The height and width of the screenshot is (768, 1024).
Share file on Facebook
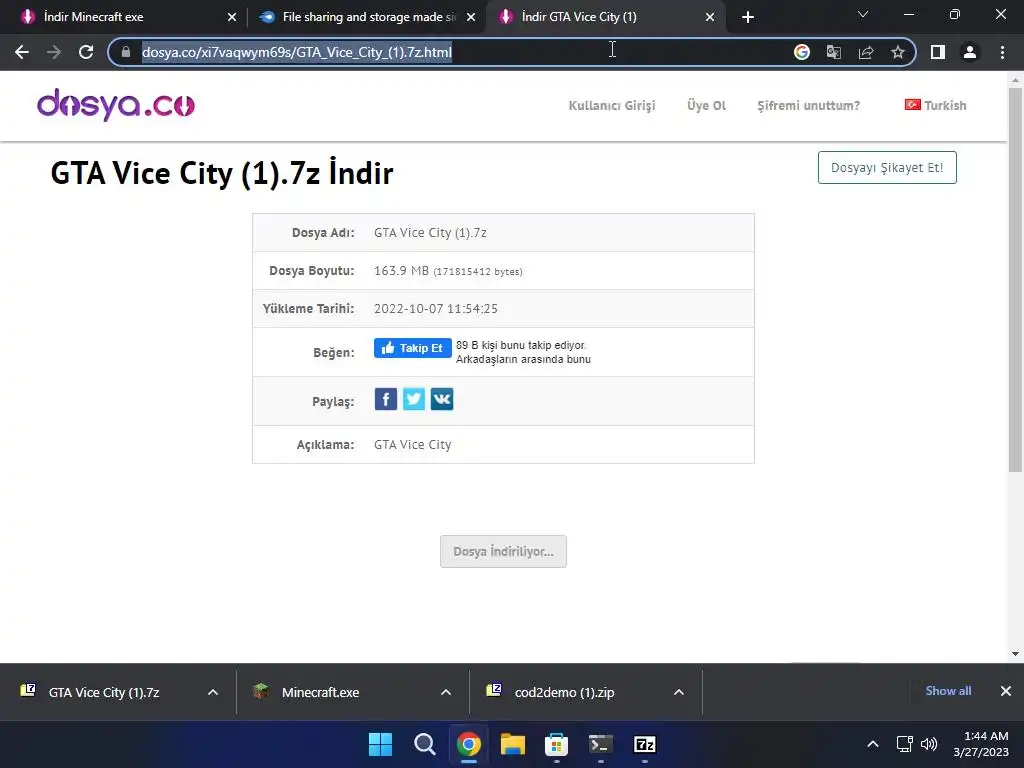(x=386, y=399)
